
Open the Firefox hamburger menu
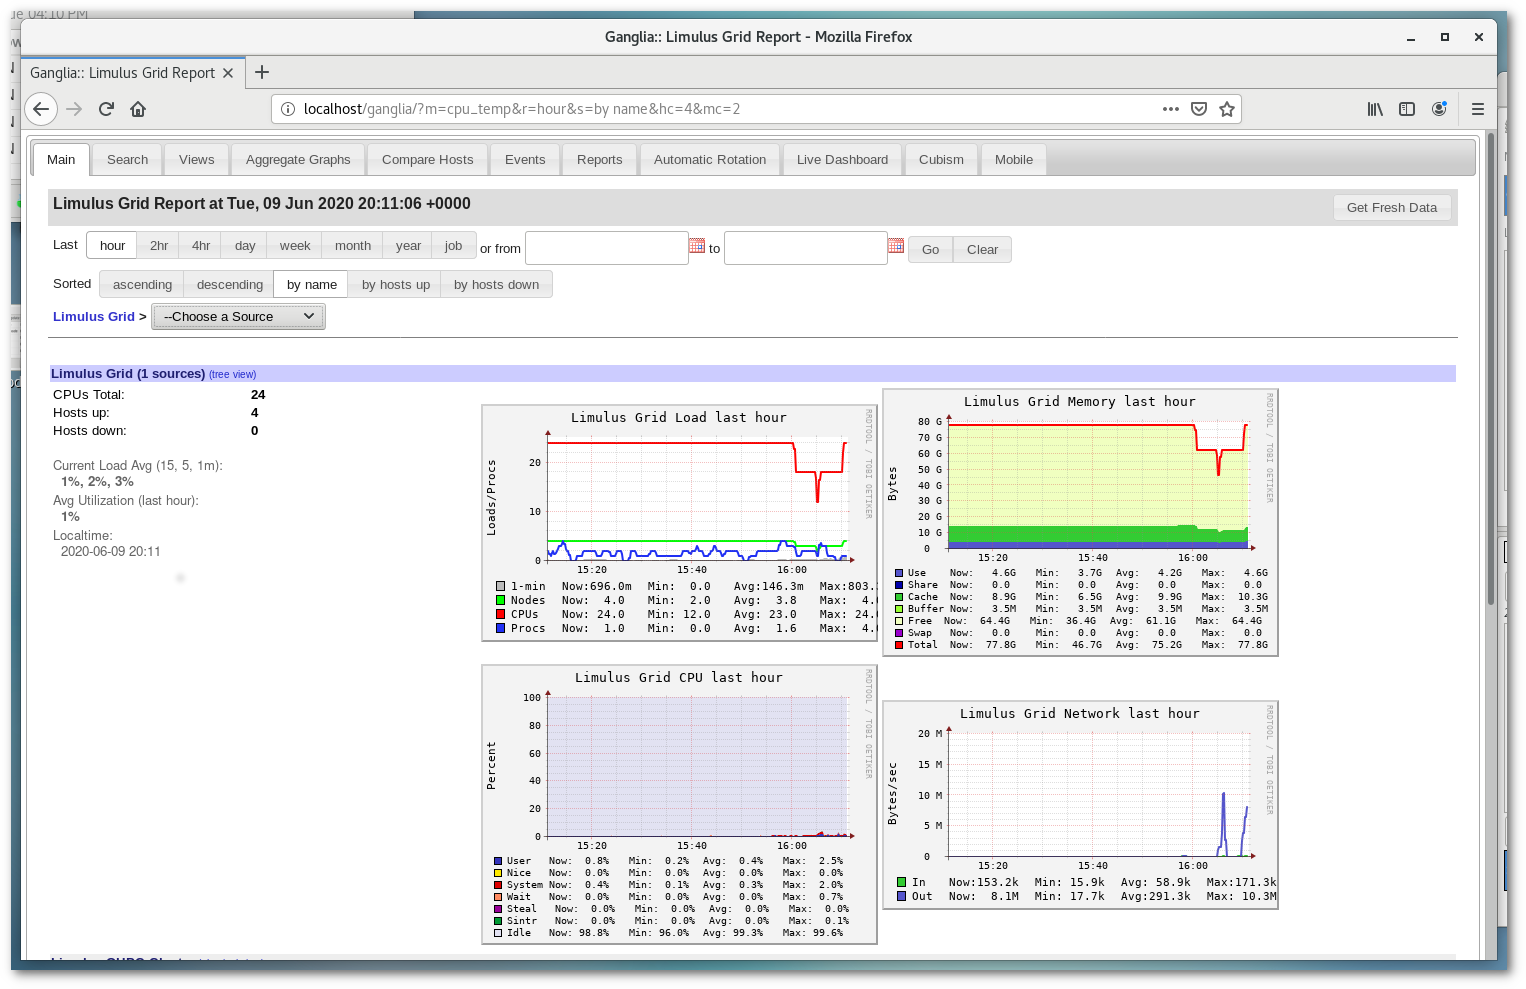point(1477,109)
